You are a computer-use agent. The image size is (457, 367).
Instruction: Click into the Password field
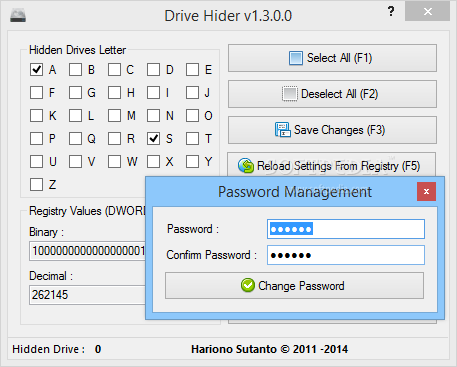[346, 229]
